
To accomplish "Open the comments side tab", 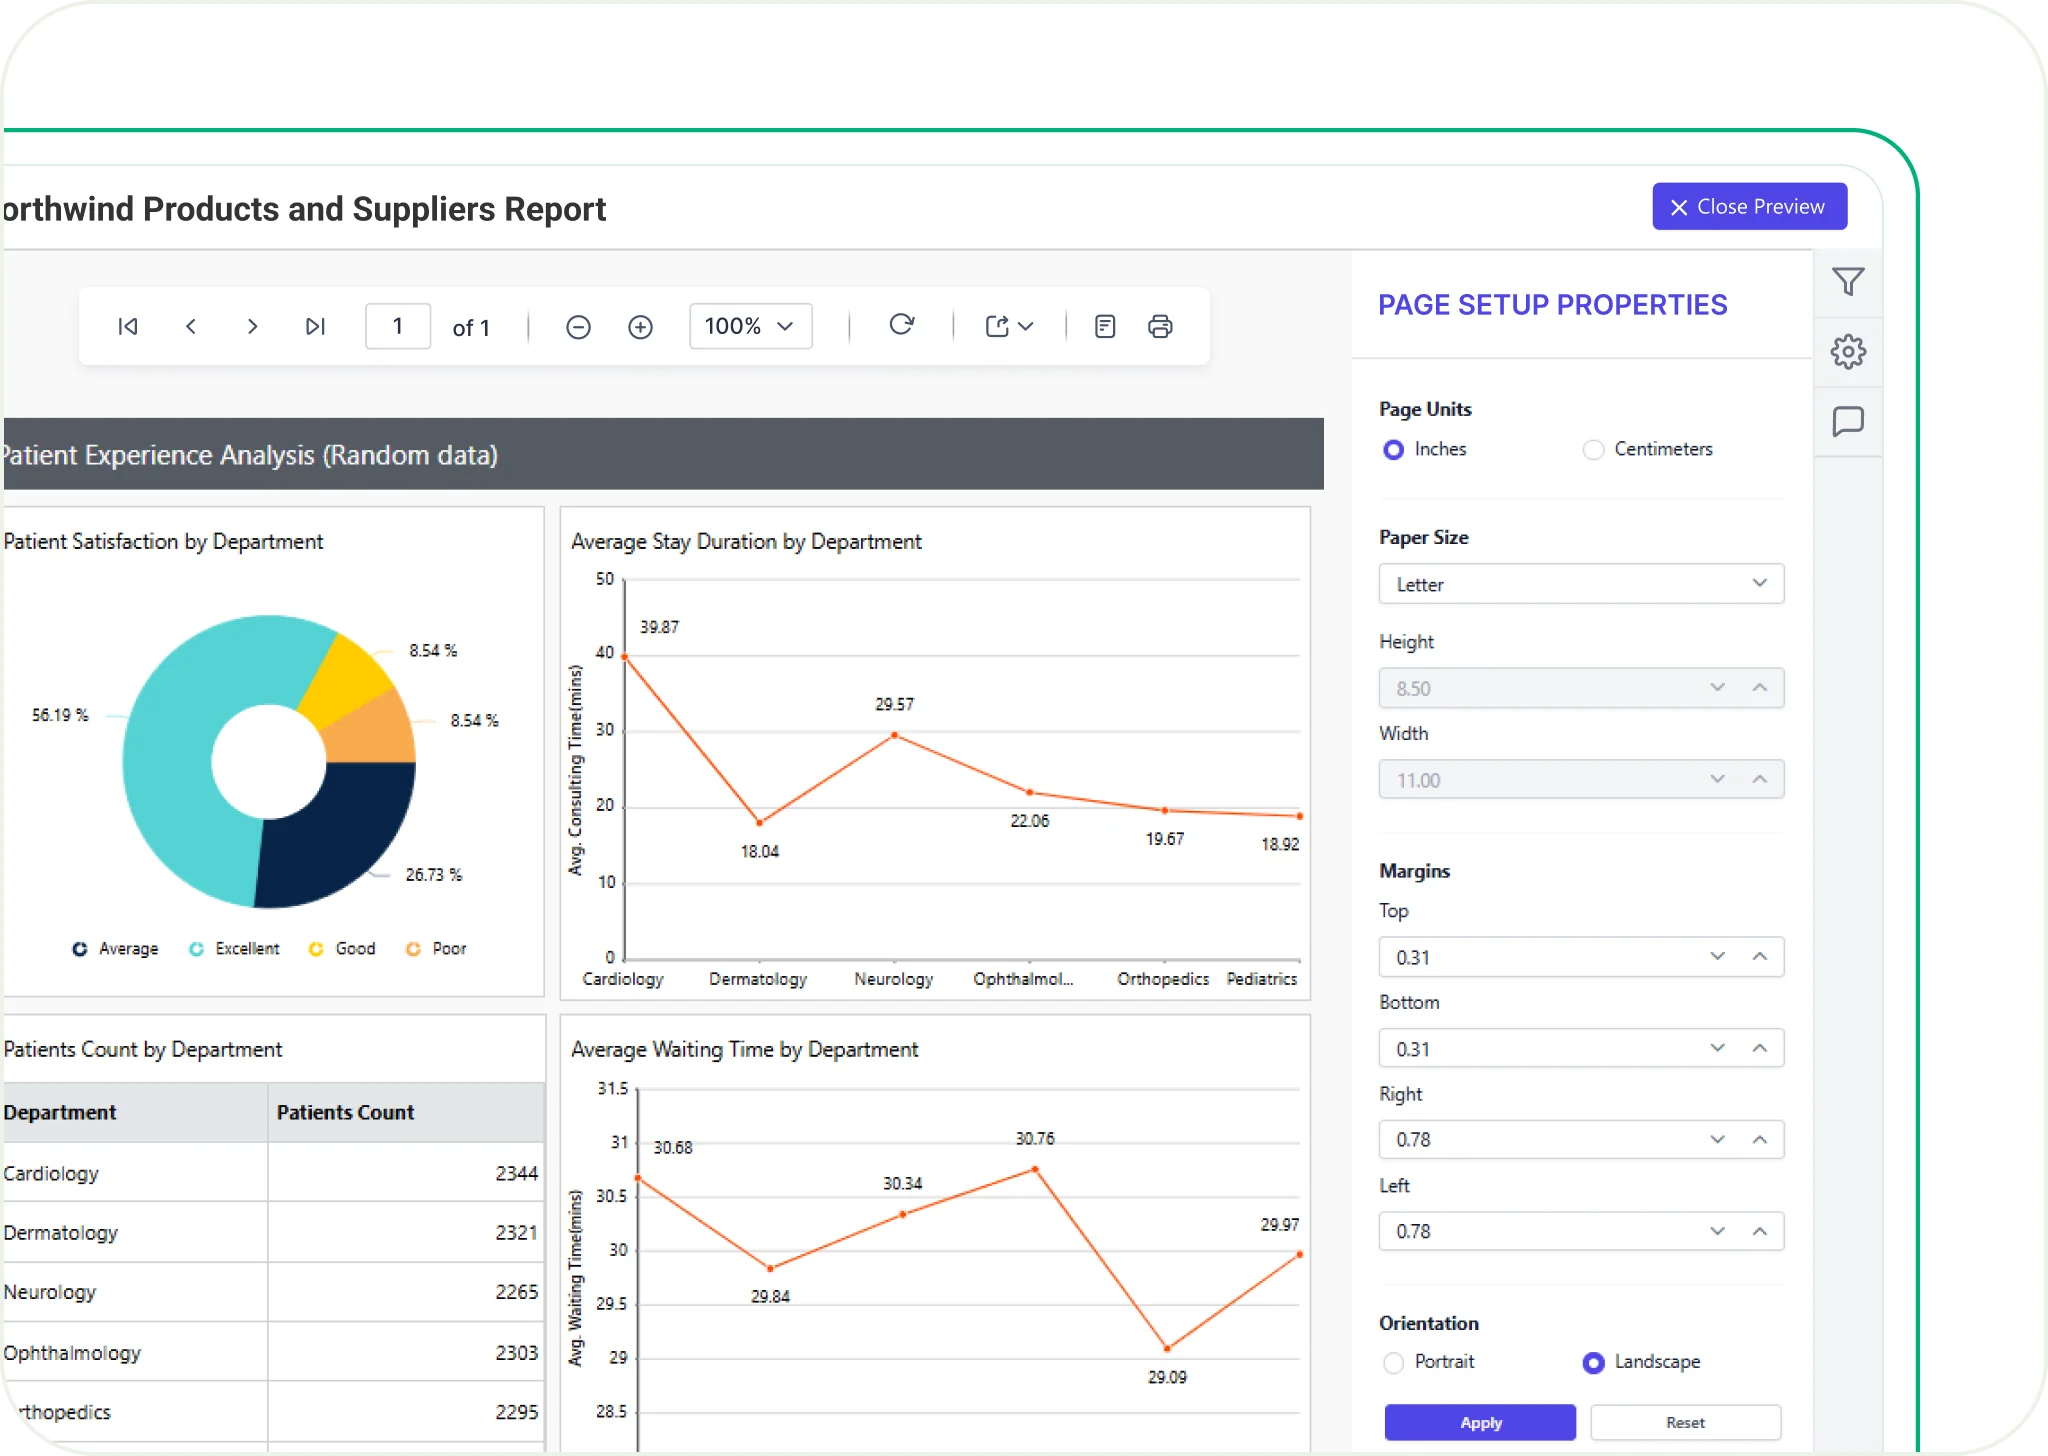I will click(1848, 421).
